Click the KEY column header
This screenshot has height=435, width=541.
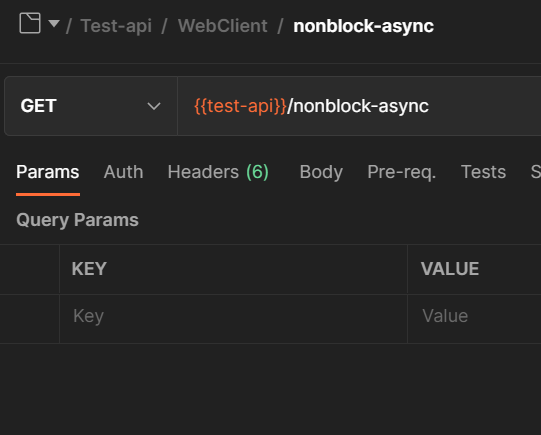click(89, 269)
